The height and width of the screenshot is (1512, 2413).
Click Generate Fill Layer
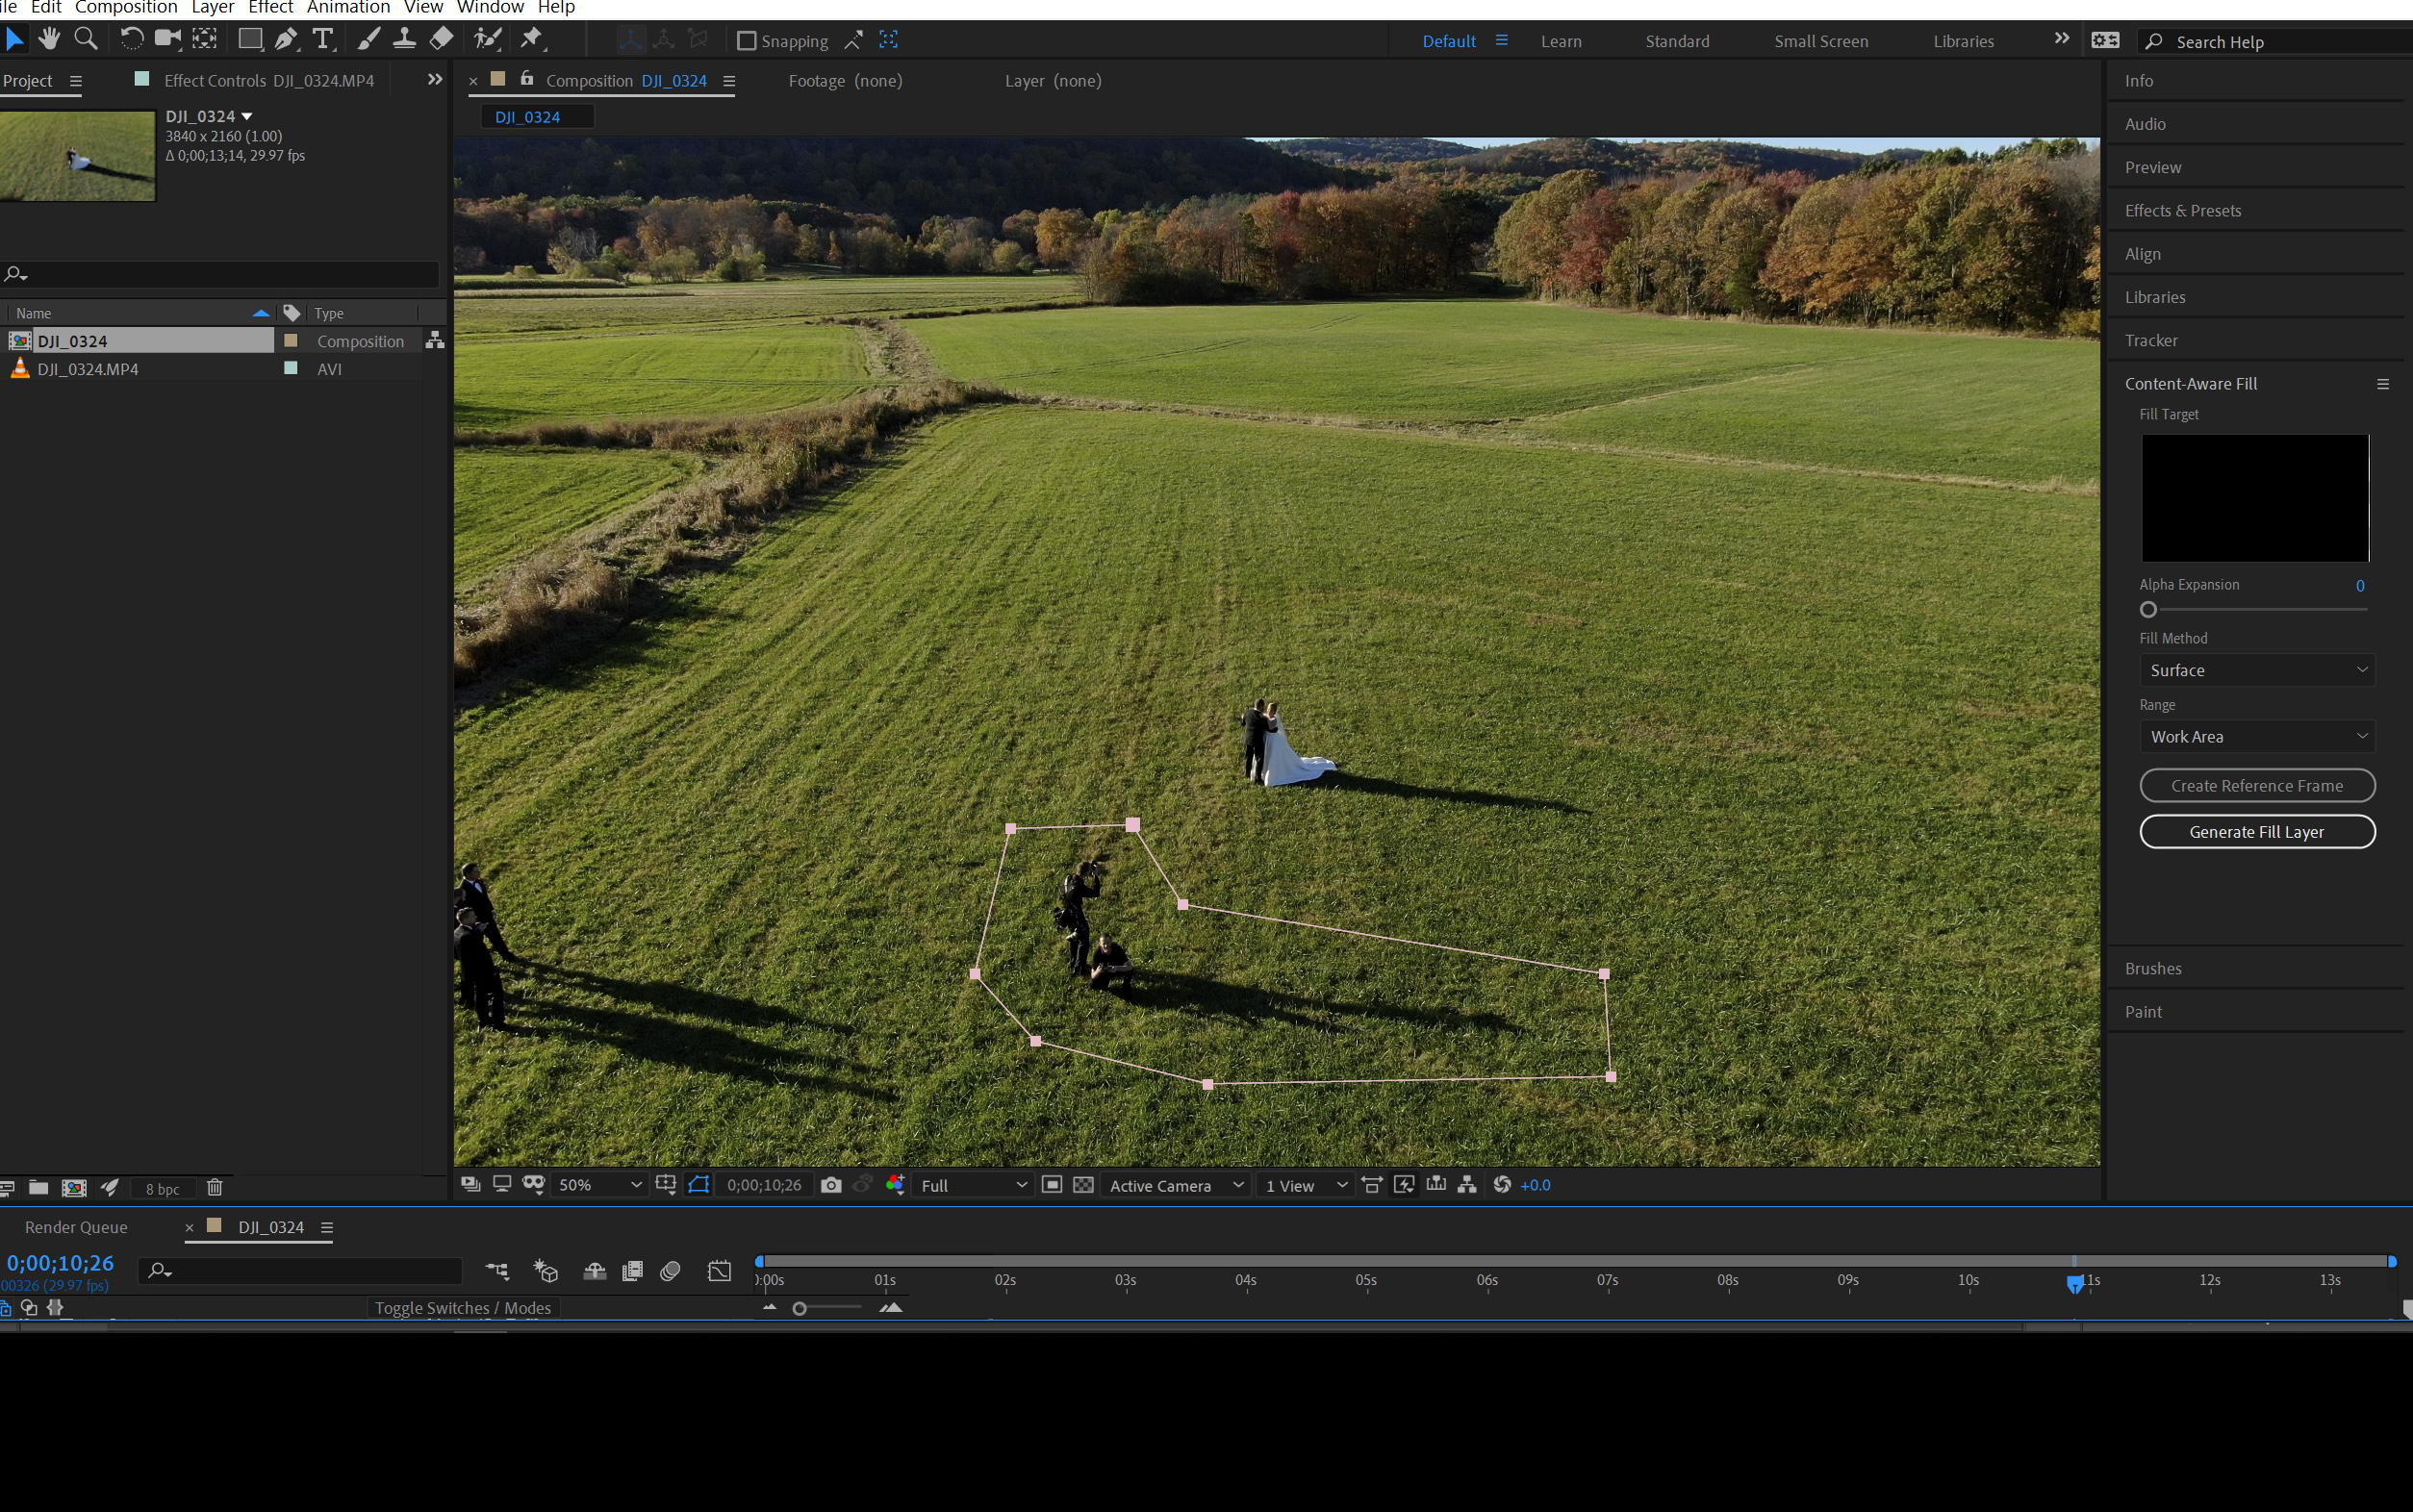pos(2256,831)
